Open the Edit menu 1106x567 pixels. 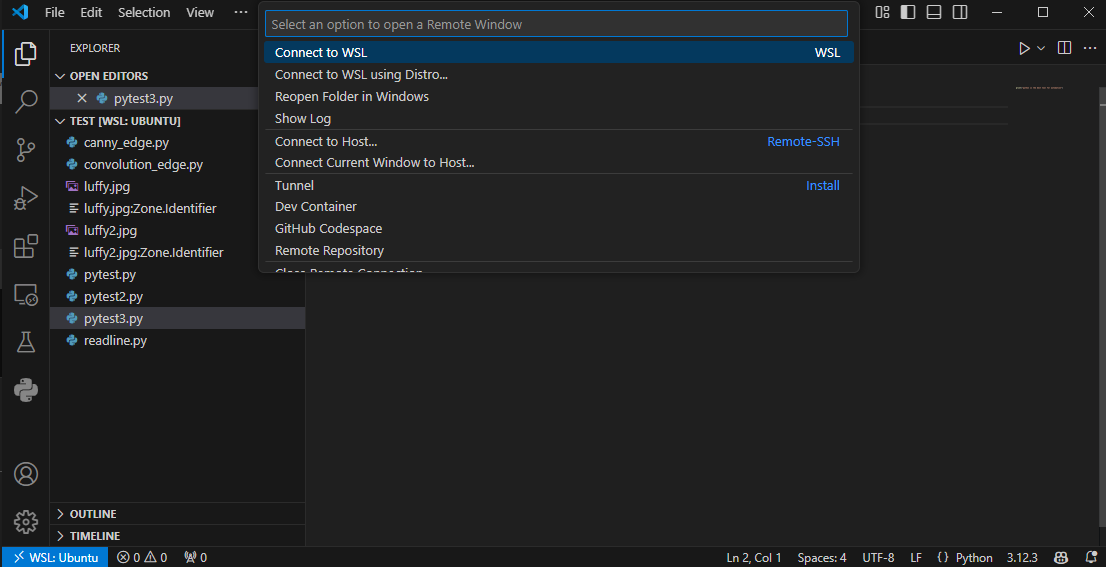(91, 12)
